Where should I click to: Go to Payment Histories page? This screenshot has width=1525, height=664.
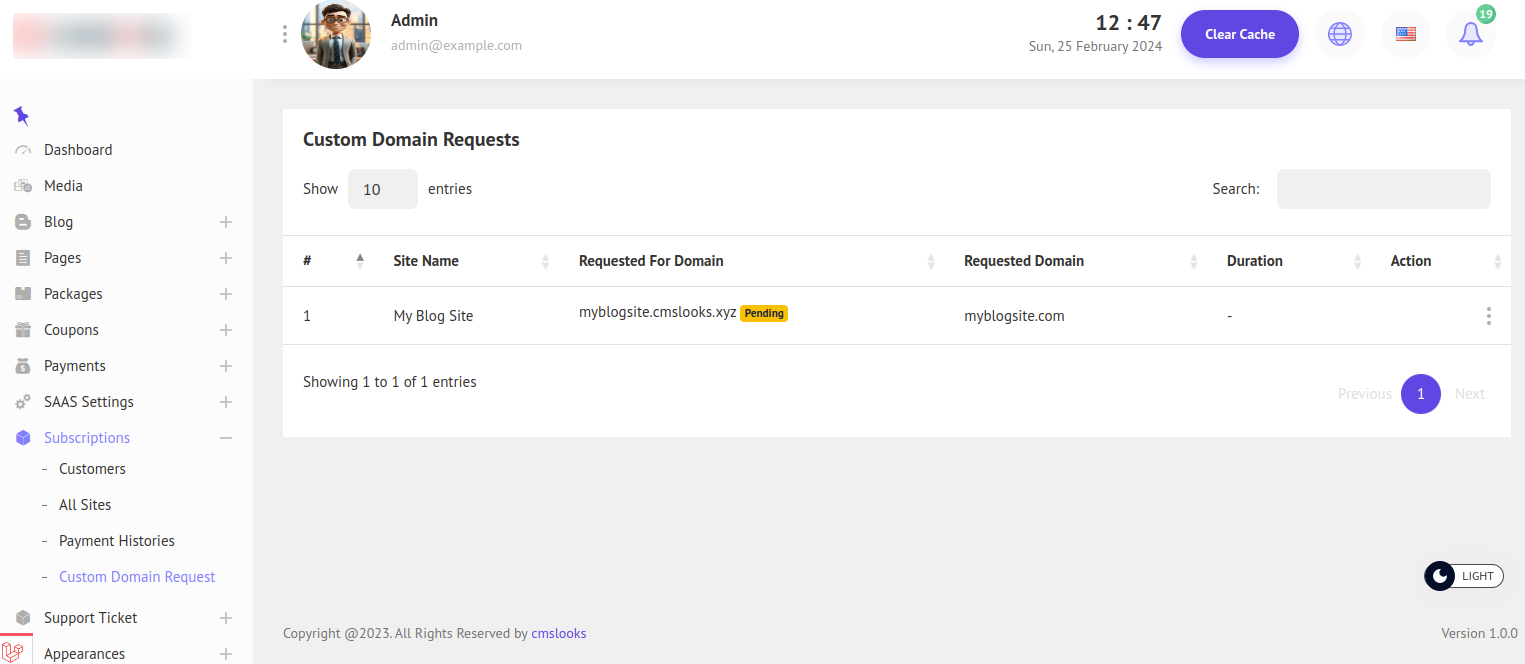(116, 541)
